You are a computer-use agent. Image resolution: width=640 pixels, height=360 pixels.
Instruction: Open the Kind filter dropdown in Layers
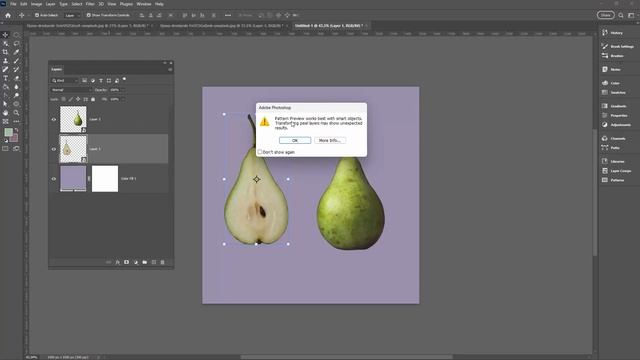point(64,81)
